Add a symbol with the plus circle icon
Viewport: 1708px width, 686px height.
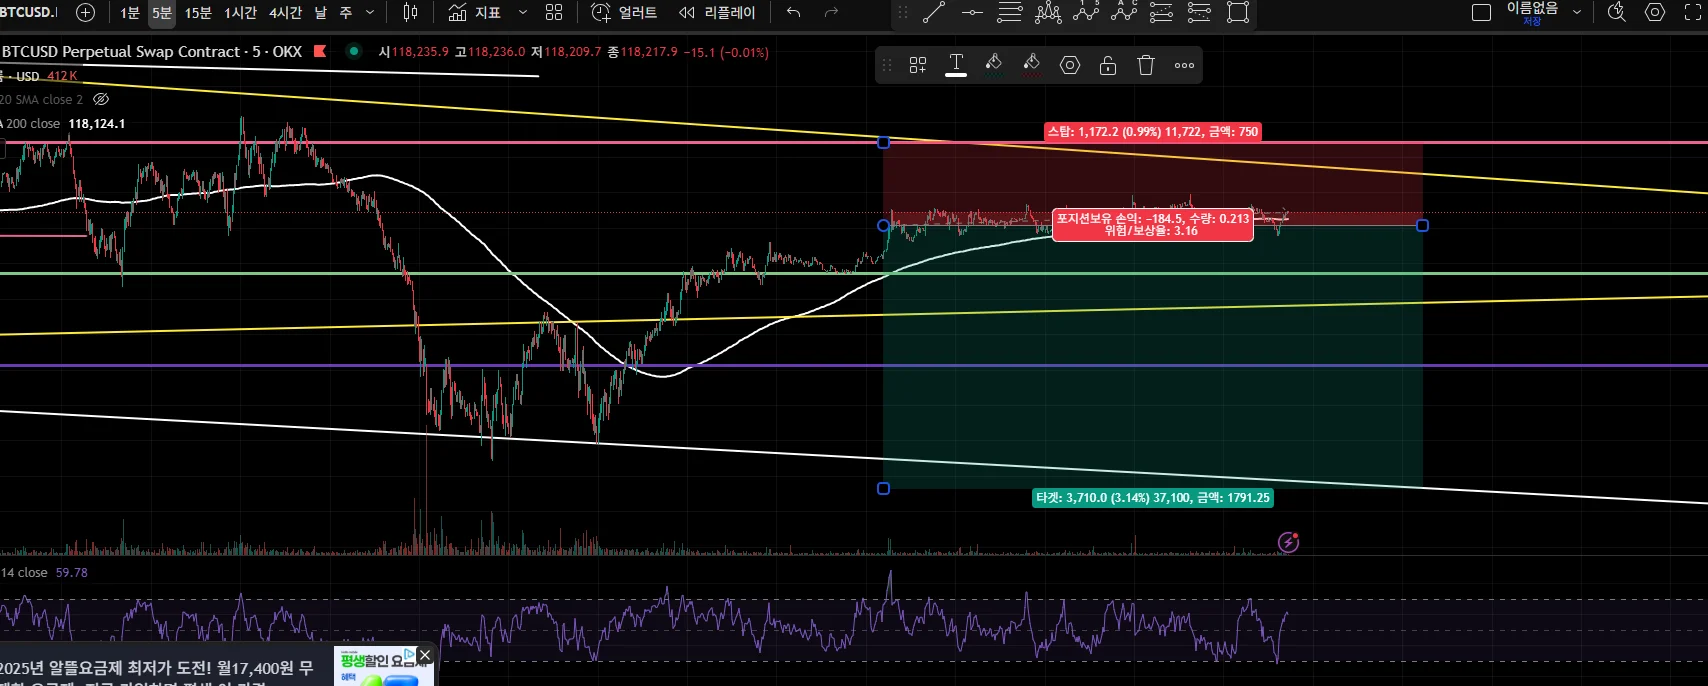[86, 12]
